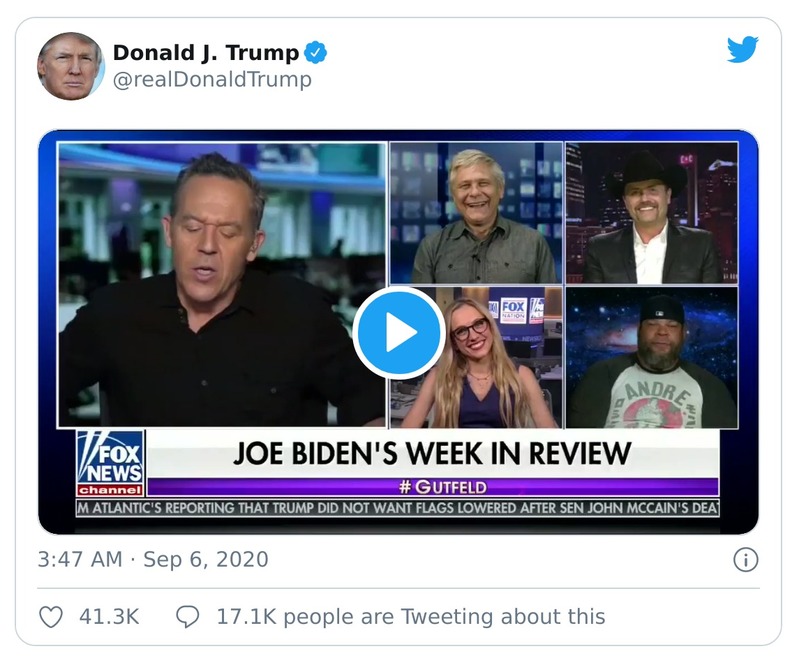Open the @realDonaldTrump handle link
799x665 pixels.
tap(212, 80)
